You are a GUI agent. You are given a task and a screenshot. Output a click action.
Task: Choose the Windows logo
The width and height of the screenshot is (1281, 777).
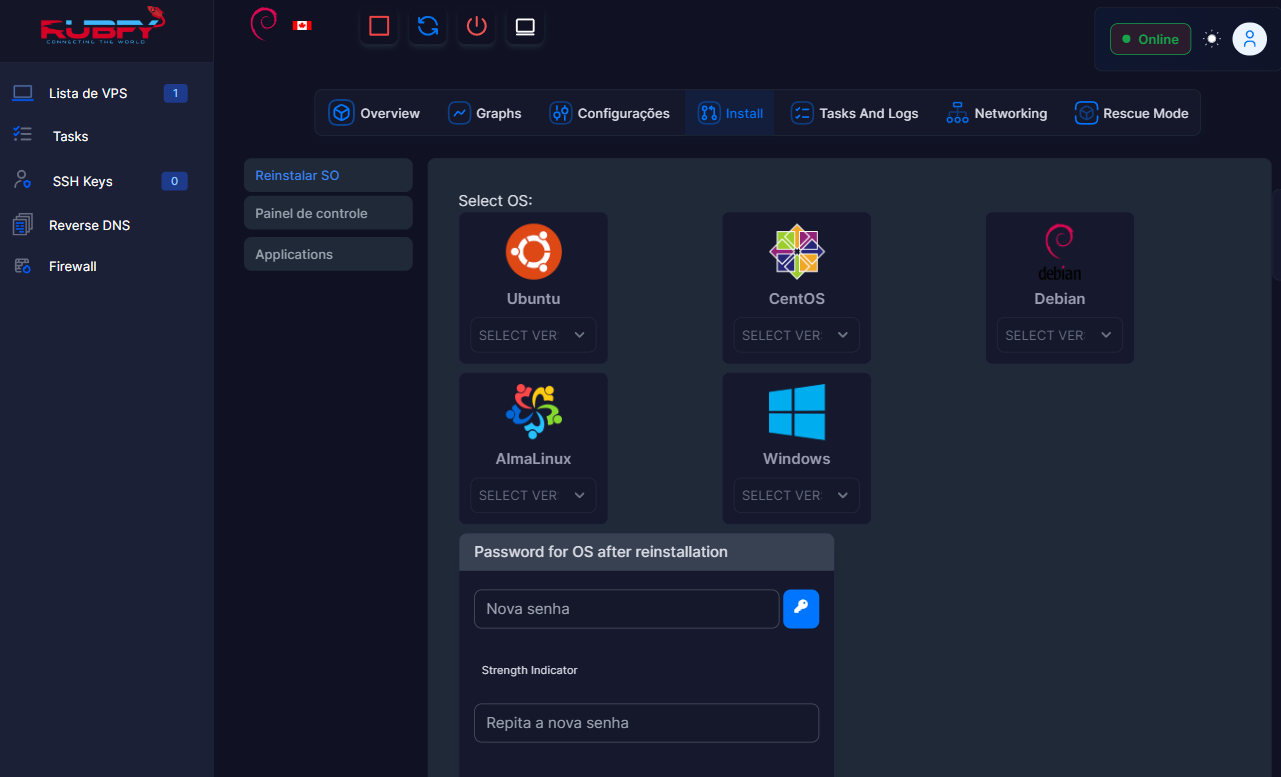(797, 412)
